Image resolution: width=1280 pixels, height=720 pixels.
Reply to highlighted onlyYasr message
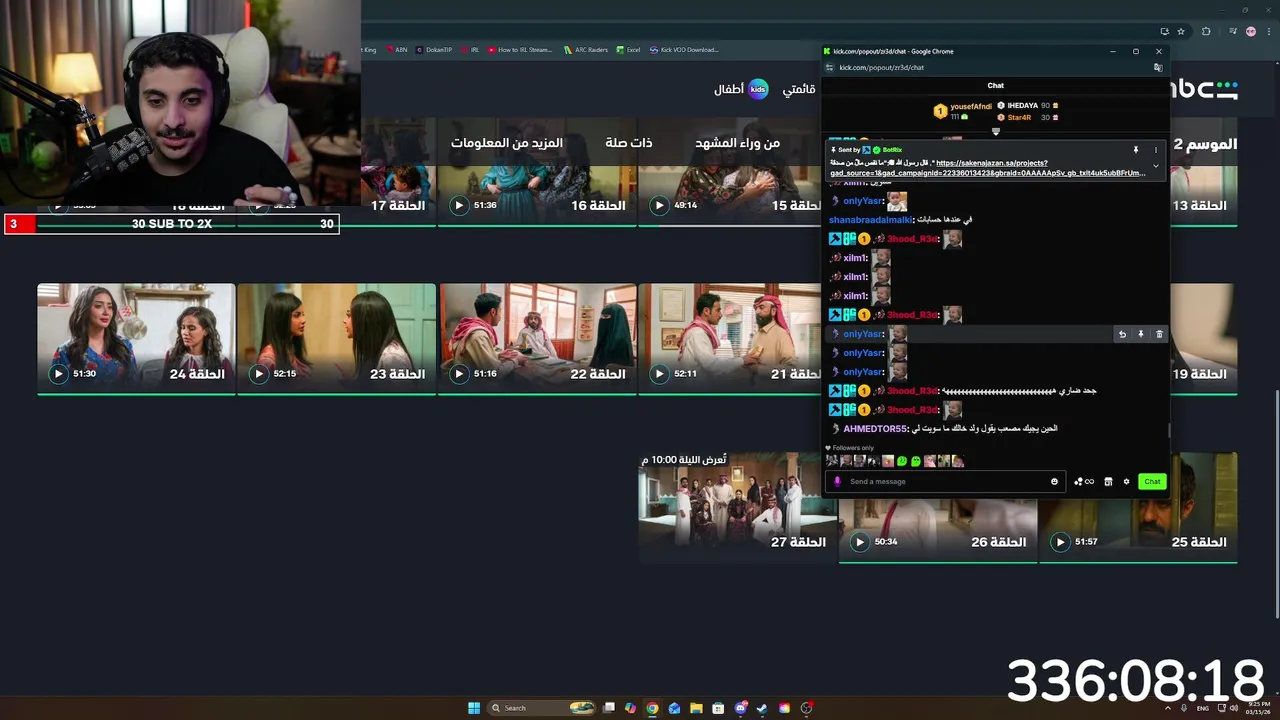[1122, 334]
